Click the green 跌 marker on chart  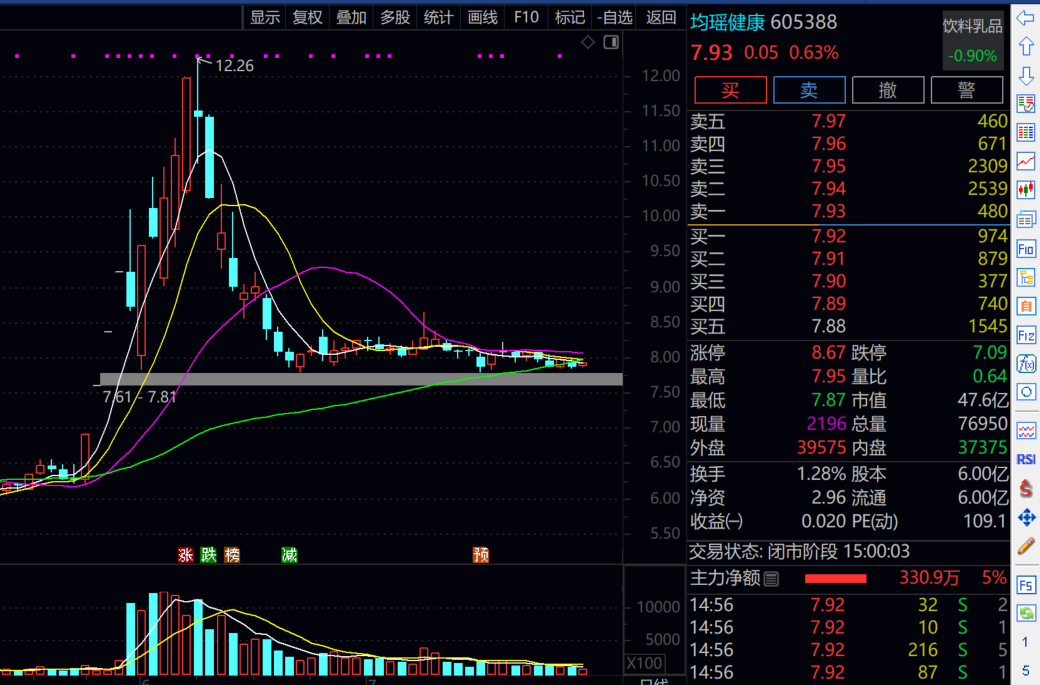(209, 555)
